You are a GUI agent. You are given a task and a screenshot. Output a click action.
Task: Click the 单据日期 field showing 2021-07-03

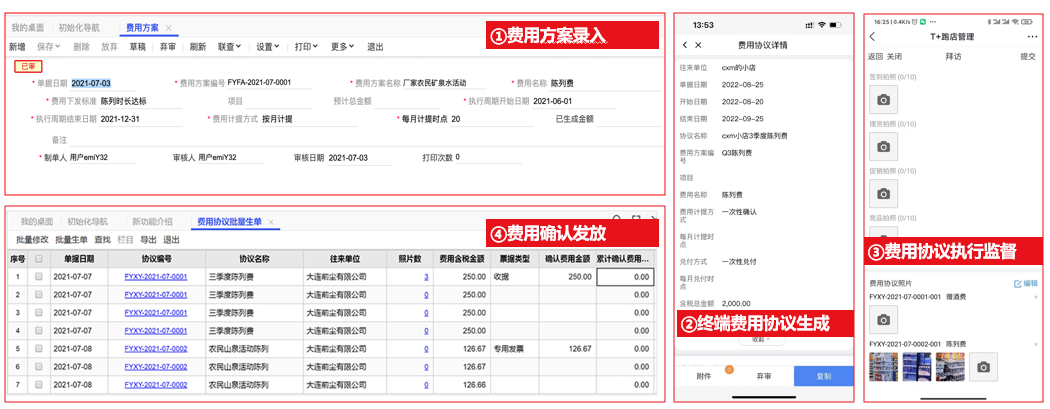[x=92, y=83]
